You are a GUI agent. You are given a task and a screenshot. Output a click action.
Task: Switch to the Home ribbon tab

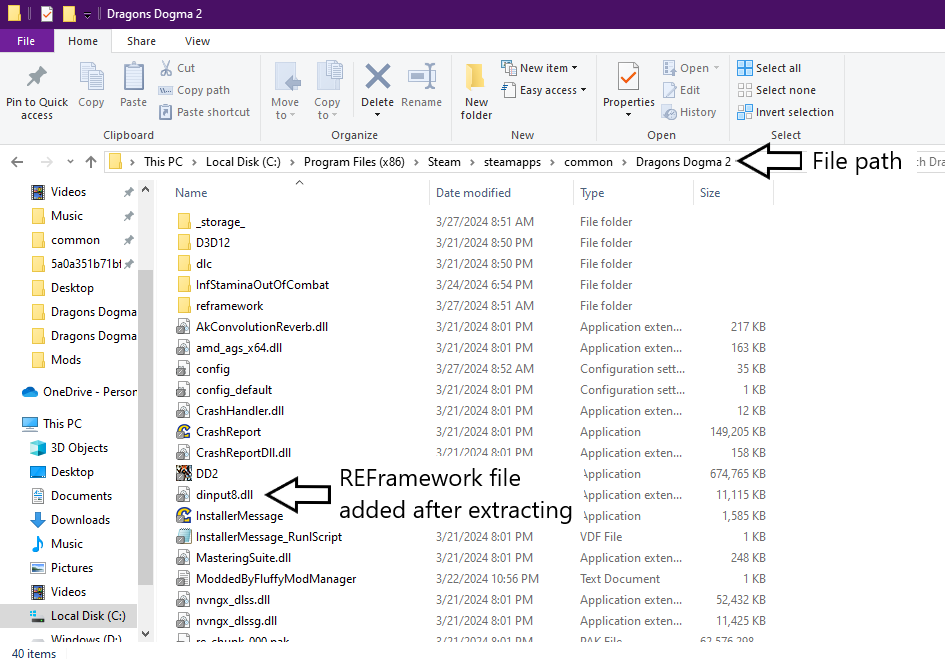[x=83, y=41]
